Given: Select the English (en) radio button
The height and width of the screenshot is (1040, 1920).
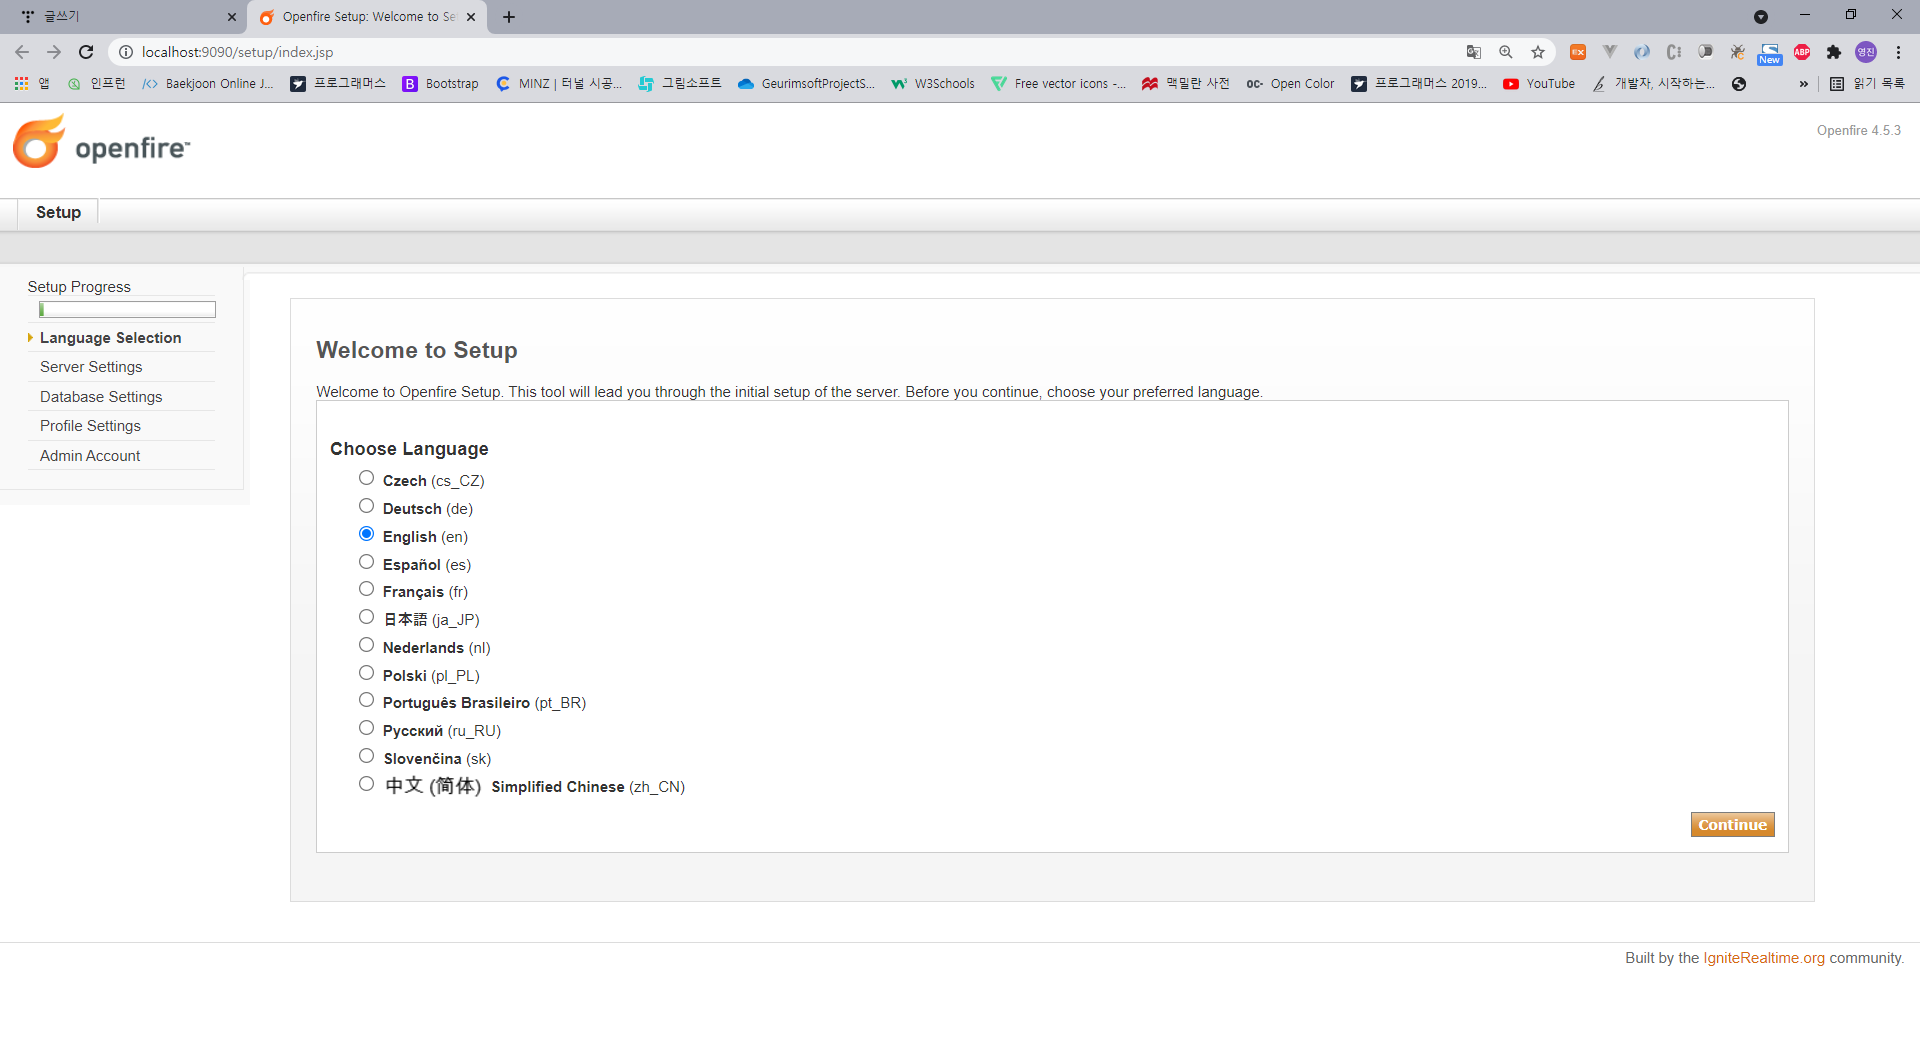Looking at the screenshot, I should pyautogui.click(x=367, y=534).
